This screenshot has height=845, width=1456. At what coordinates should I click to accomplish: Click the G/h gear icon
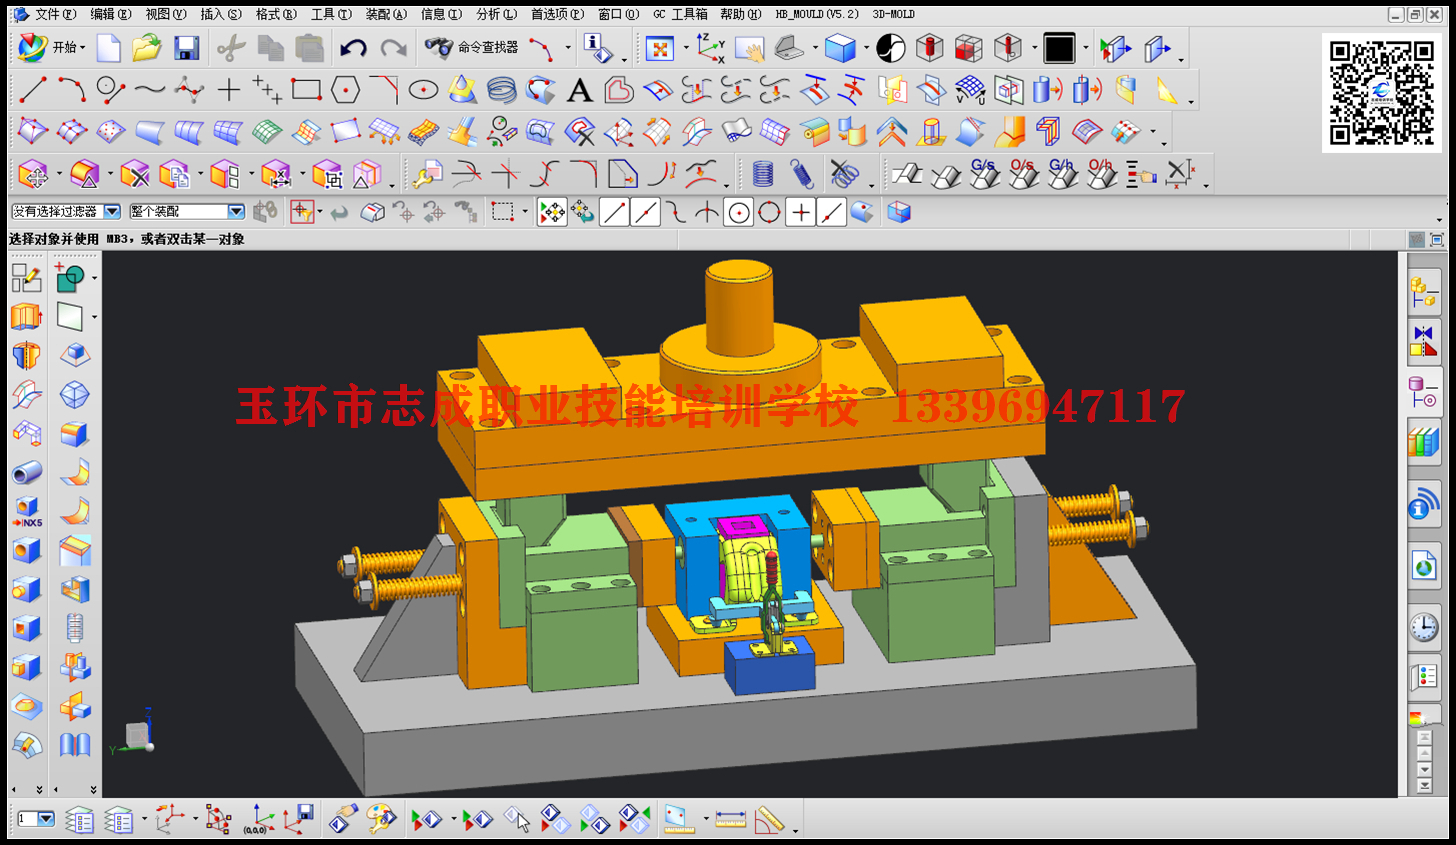click(1062, 173)
